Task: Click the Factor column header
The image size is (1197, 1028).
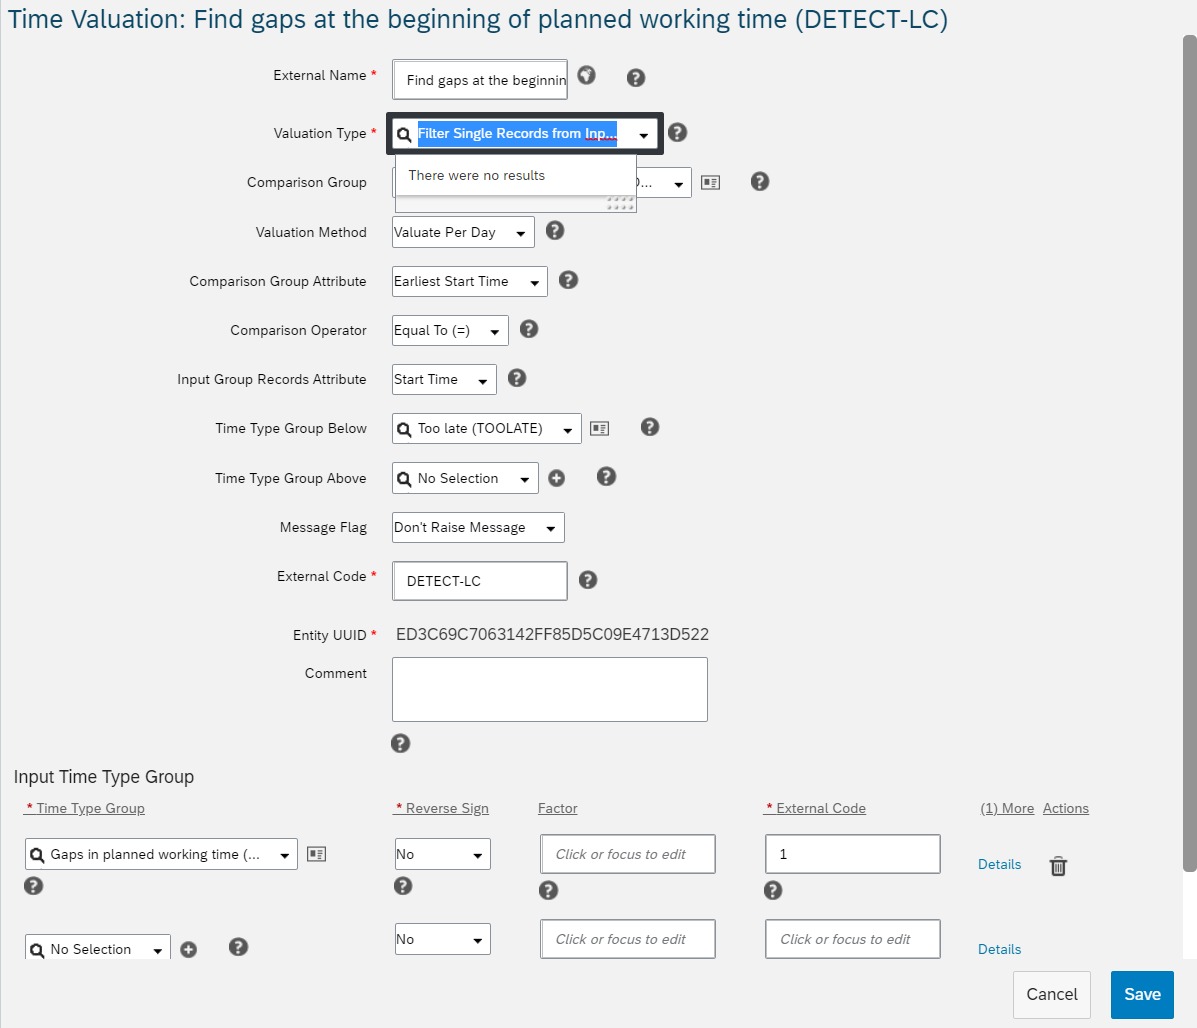Action: click(x=557, y=808)
